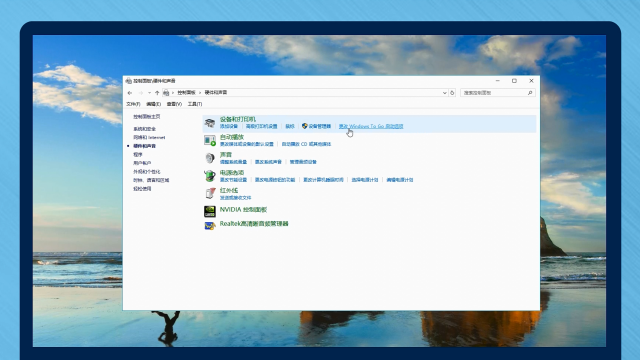
Task: Click the 高级打印机设置 link
Action: (x=262, y=127)
